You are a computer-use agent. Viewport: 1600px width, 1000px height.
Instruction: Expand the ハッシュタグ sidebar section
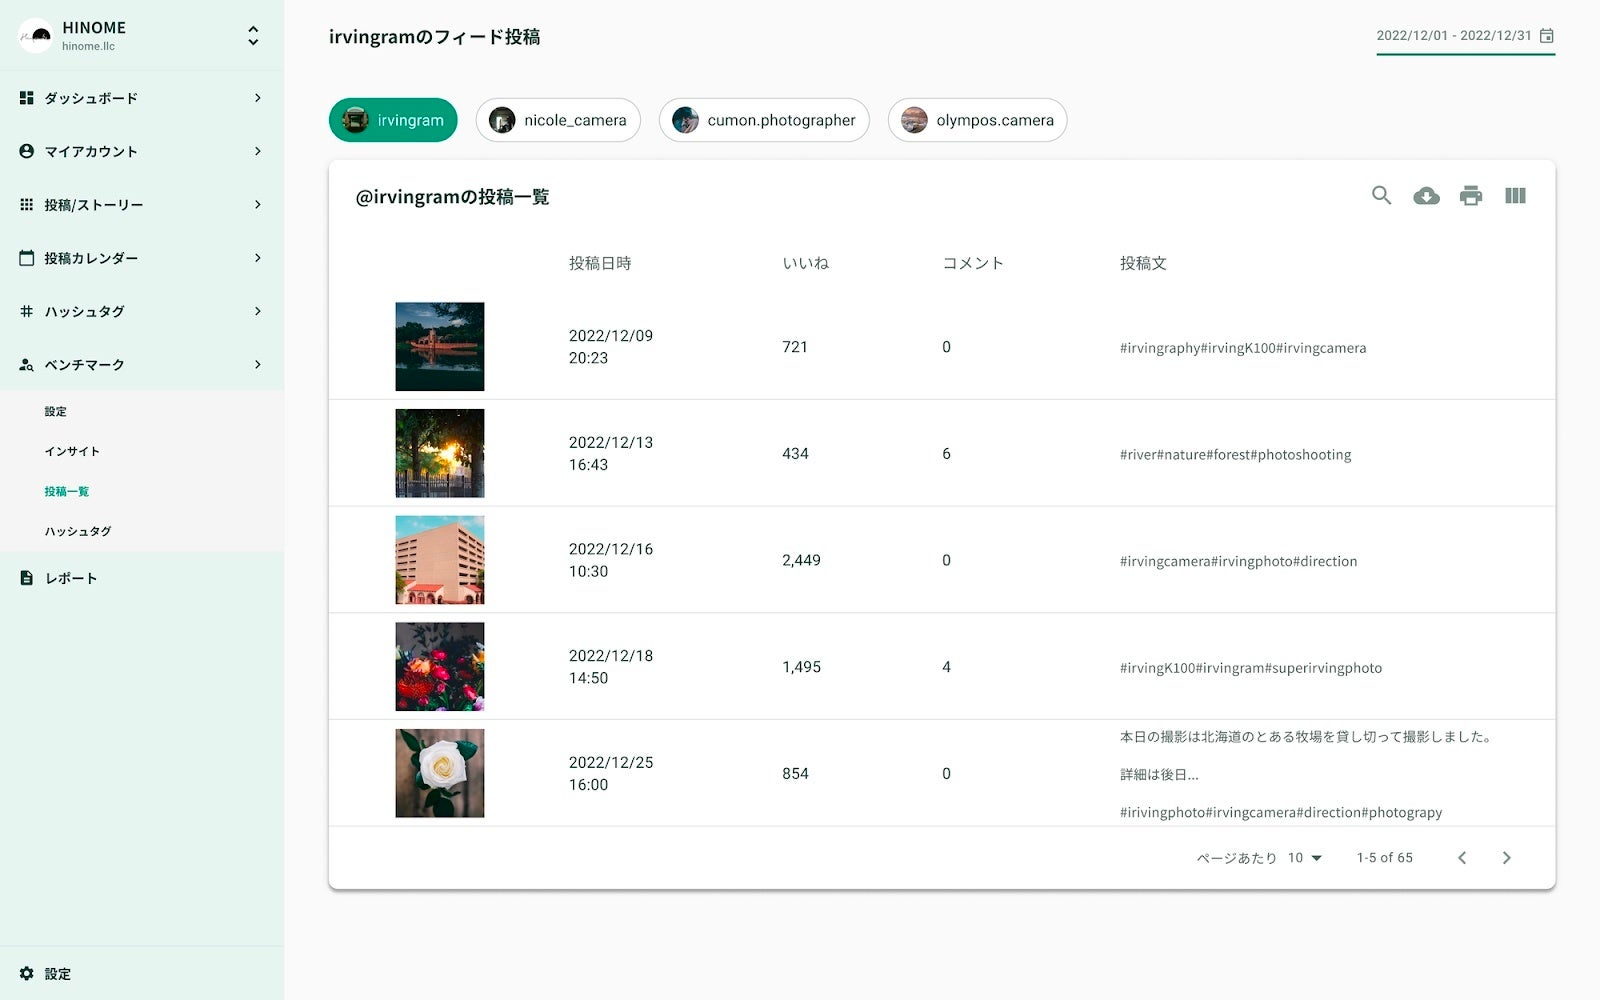click(x=142, y=311)
